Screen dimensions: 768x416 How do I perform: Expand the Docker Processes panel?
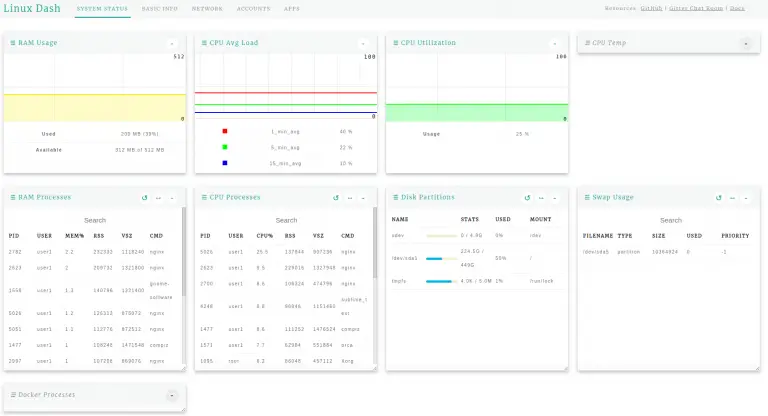point(171,396)
